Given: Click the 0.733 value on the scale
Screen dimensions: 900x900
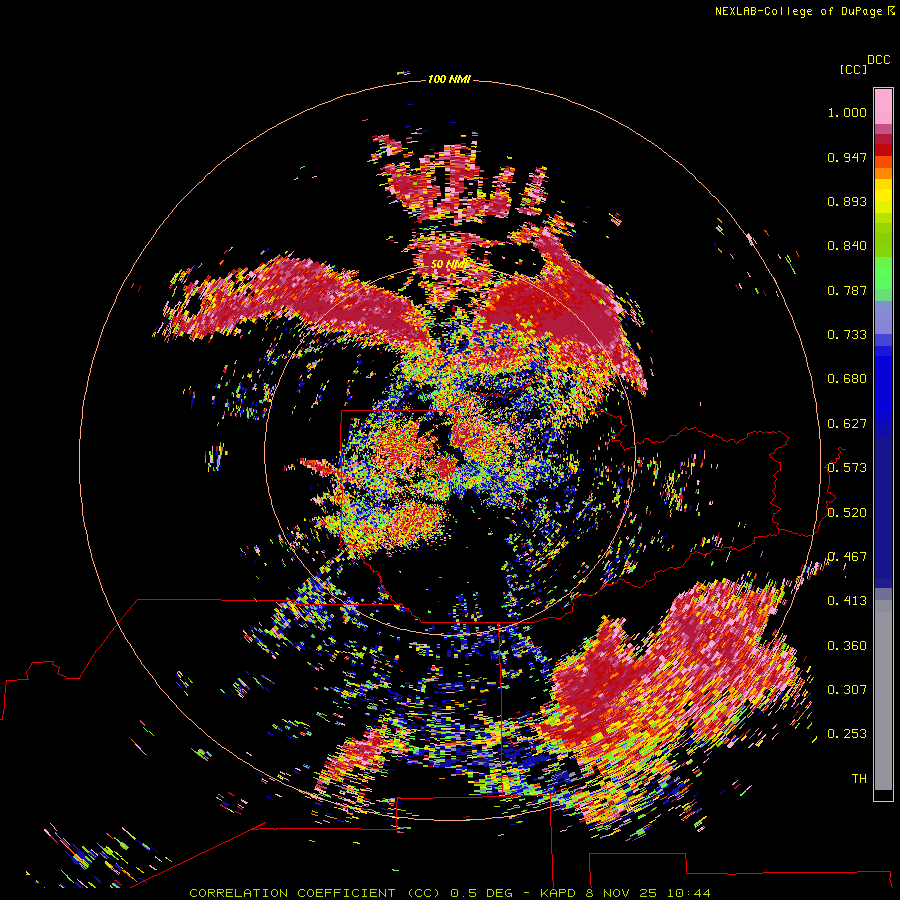Looking at the screenshot, I should [847, 335].
